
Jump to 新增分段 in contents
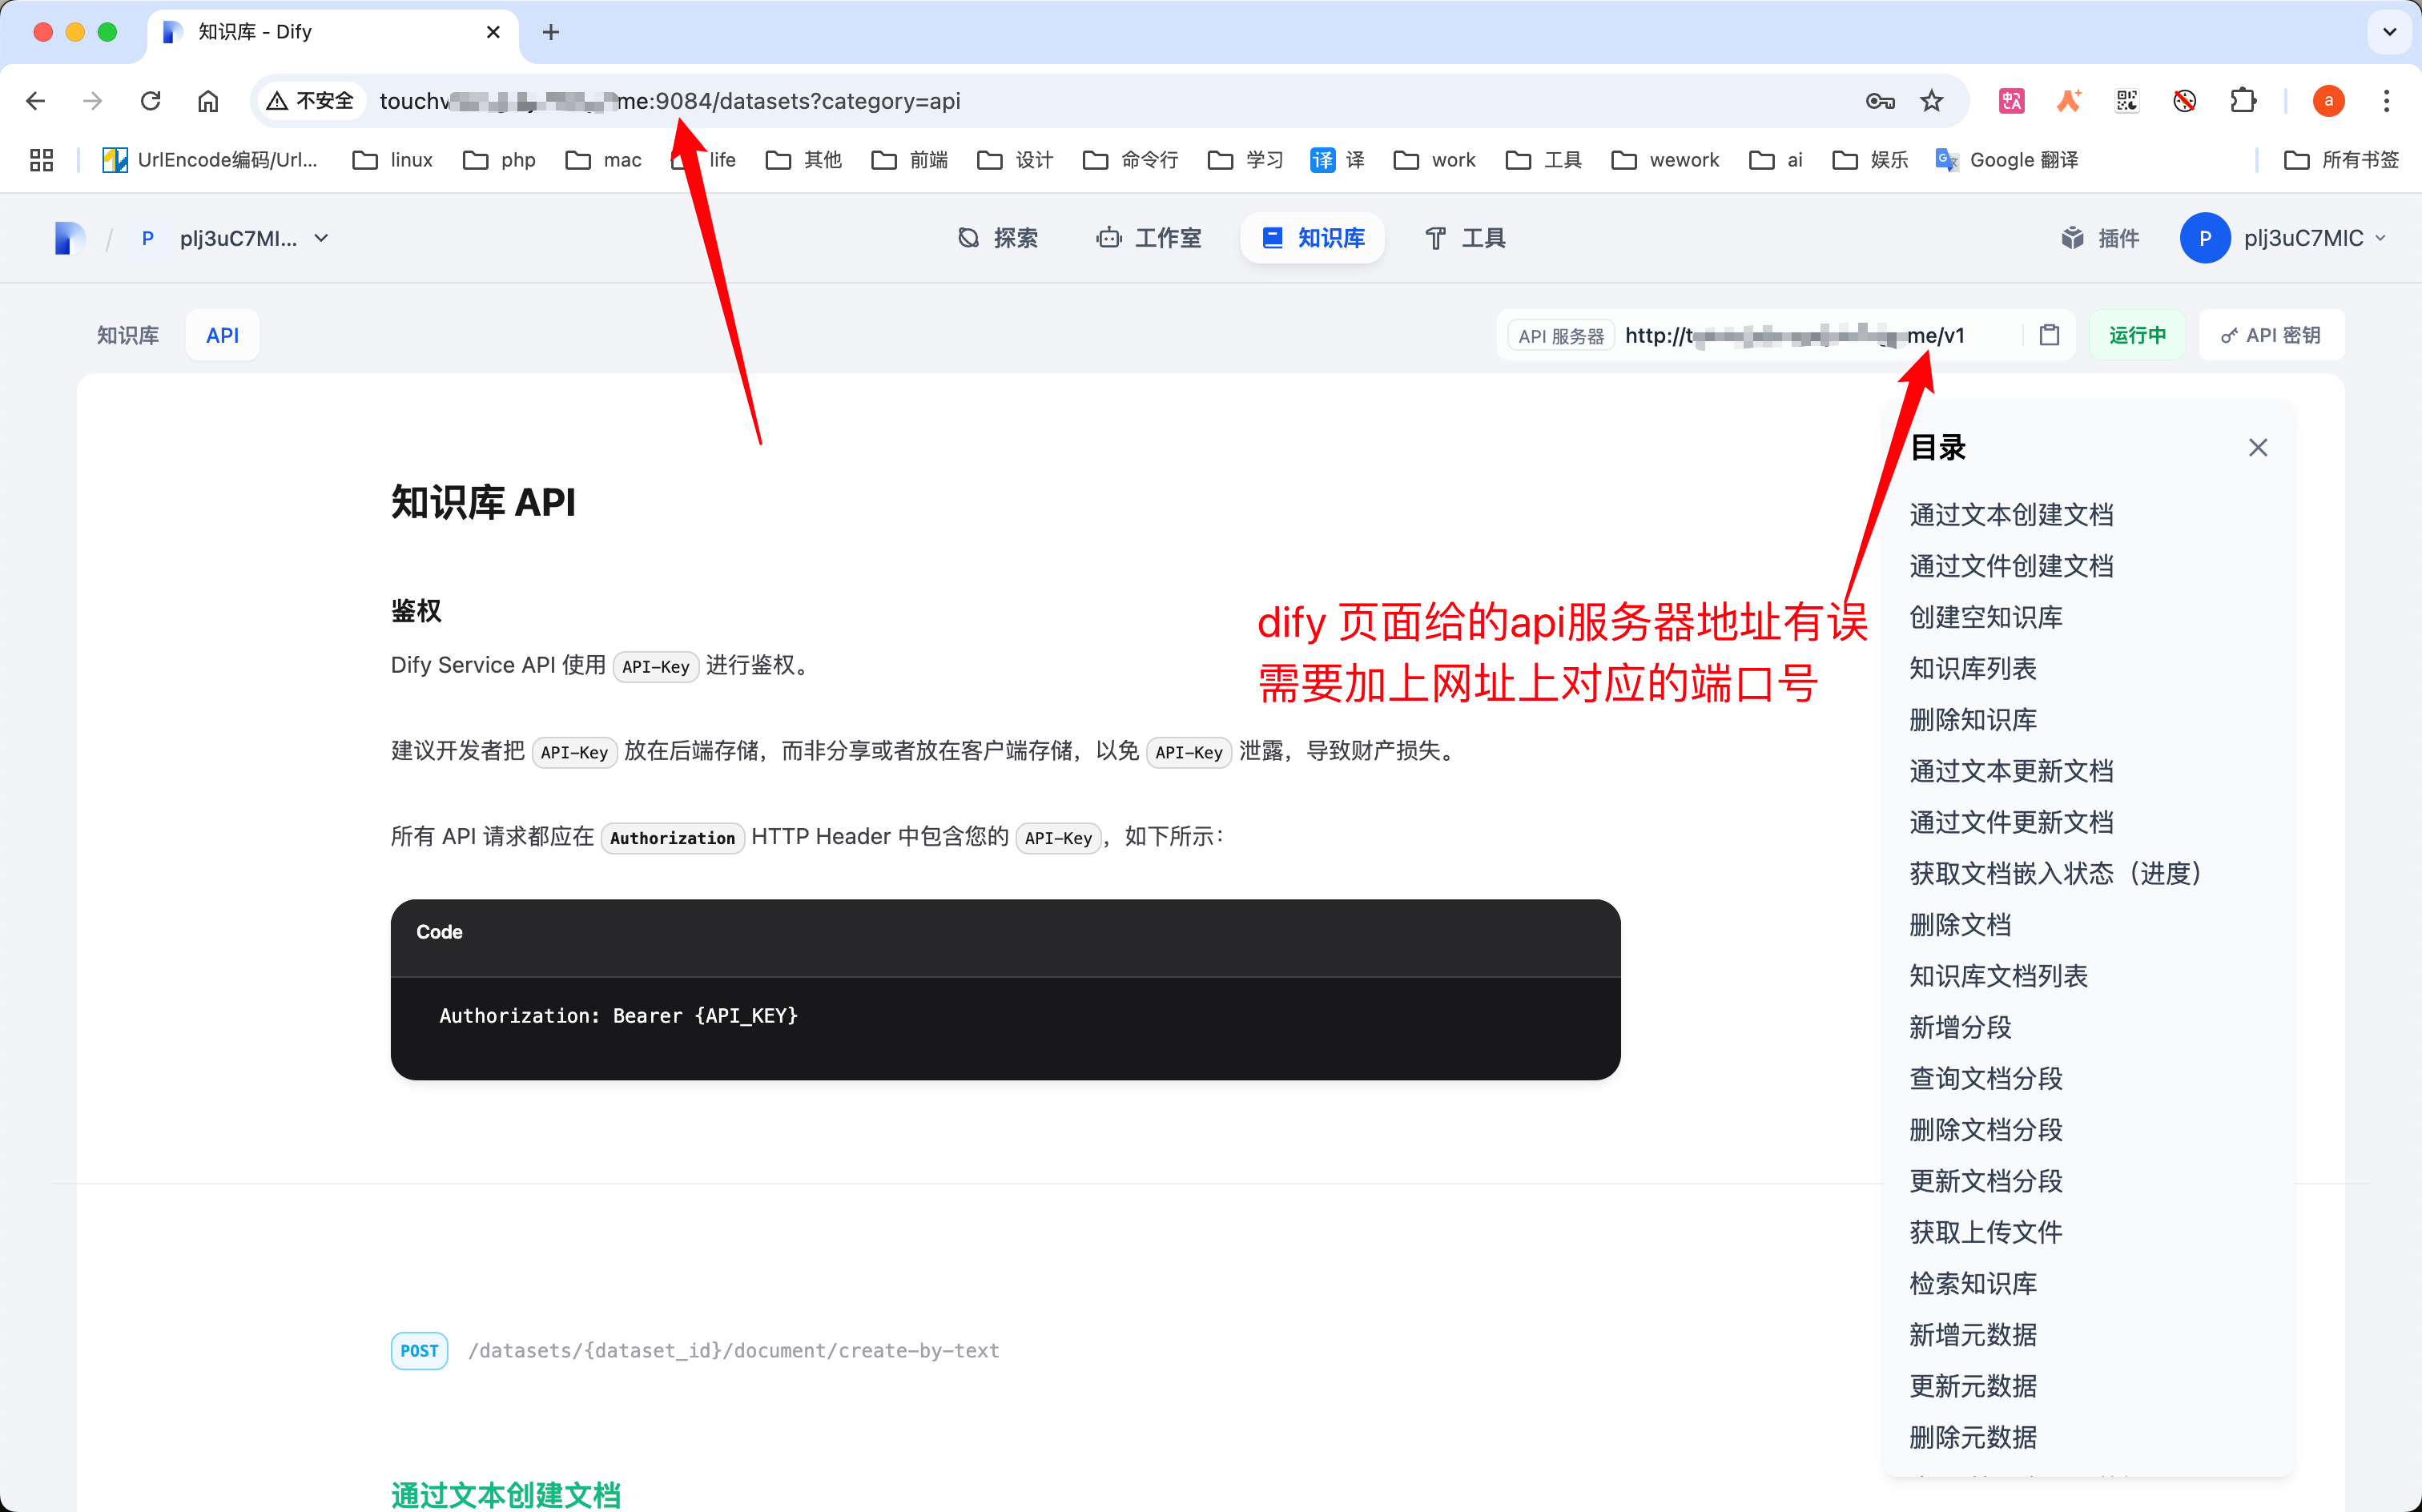[1959, 1027]
